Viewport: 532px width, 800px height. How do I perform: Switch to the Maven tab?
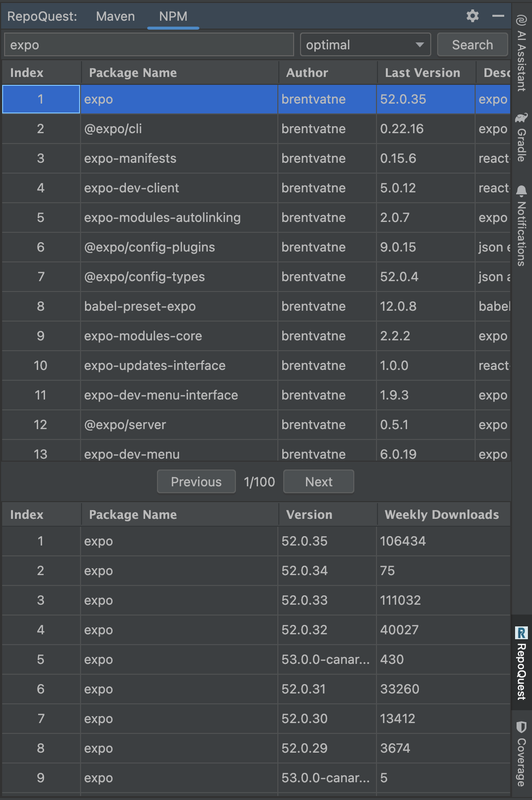115,16
